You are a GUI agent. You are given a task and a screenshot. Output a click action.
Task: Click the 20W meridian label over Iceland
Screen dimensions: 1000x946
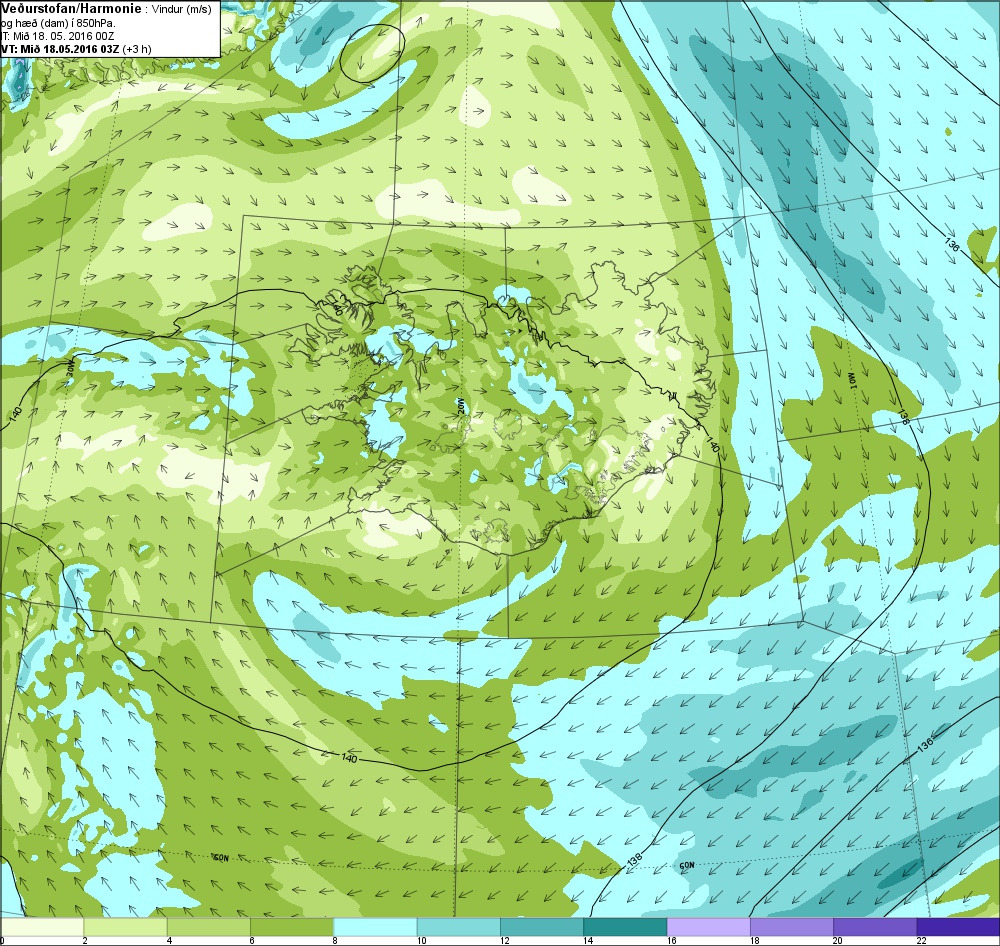click(x=459, y=406)
